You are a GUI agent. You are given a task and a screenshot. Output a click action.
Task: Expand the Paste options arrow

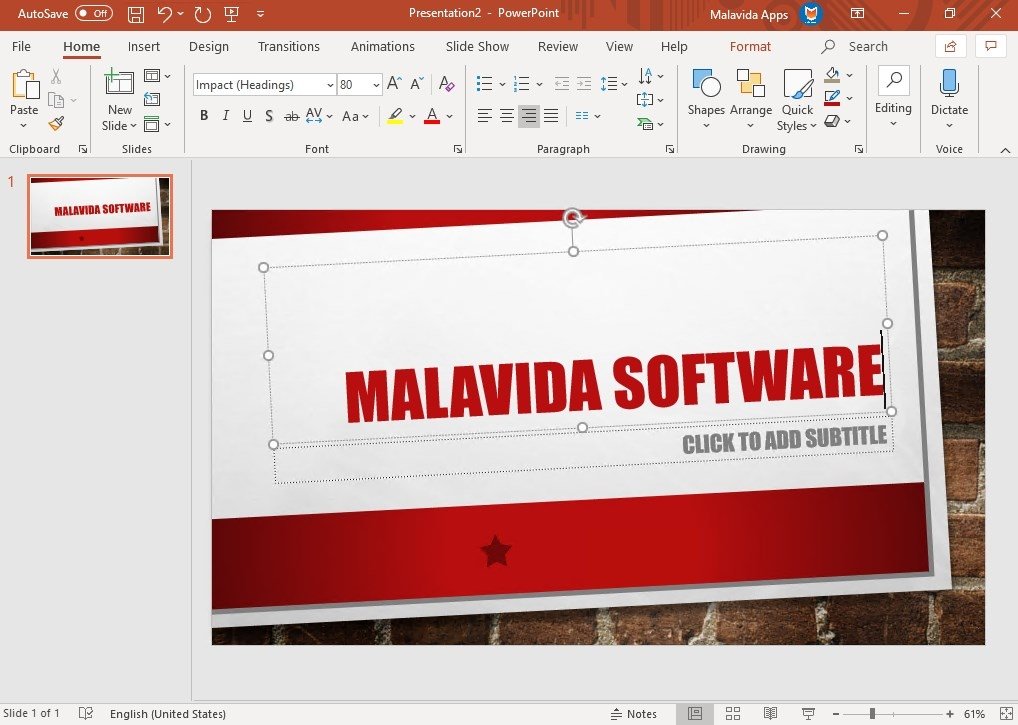click(23, 125)
